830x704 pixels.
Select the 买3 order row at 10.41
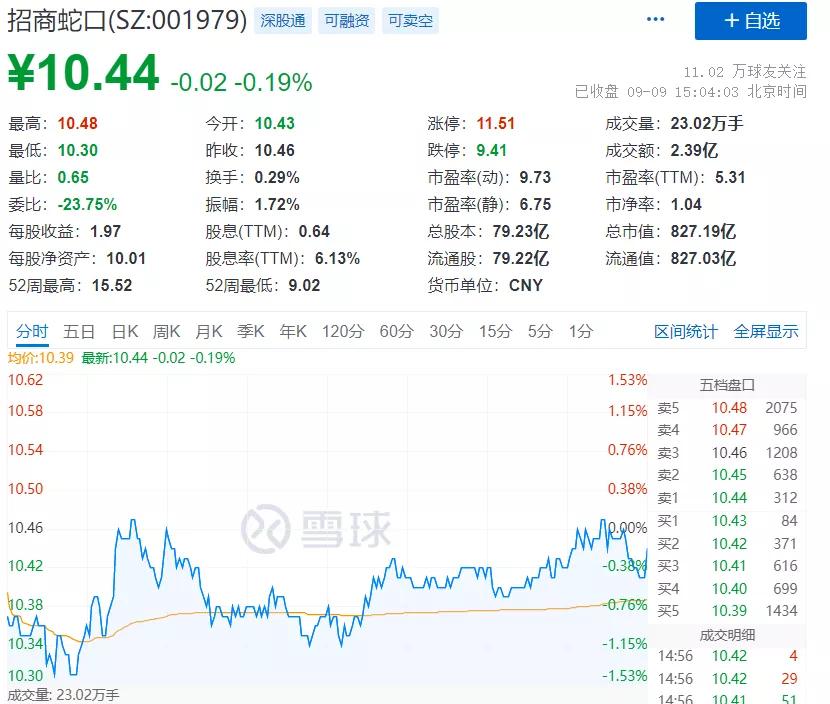coord(727,566)
